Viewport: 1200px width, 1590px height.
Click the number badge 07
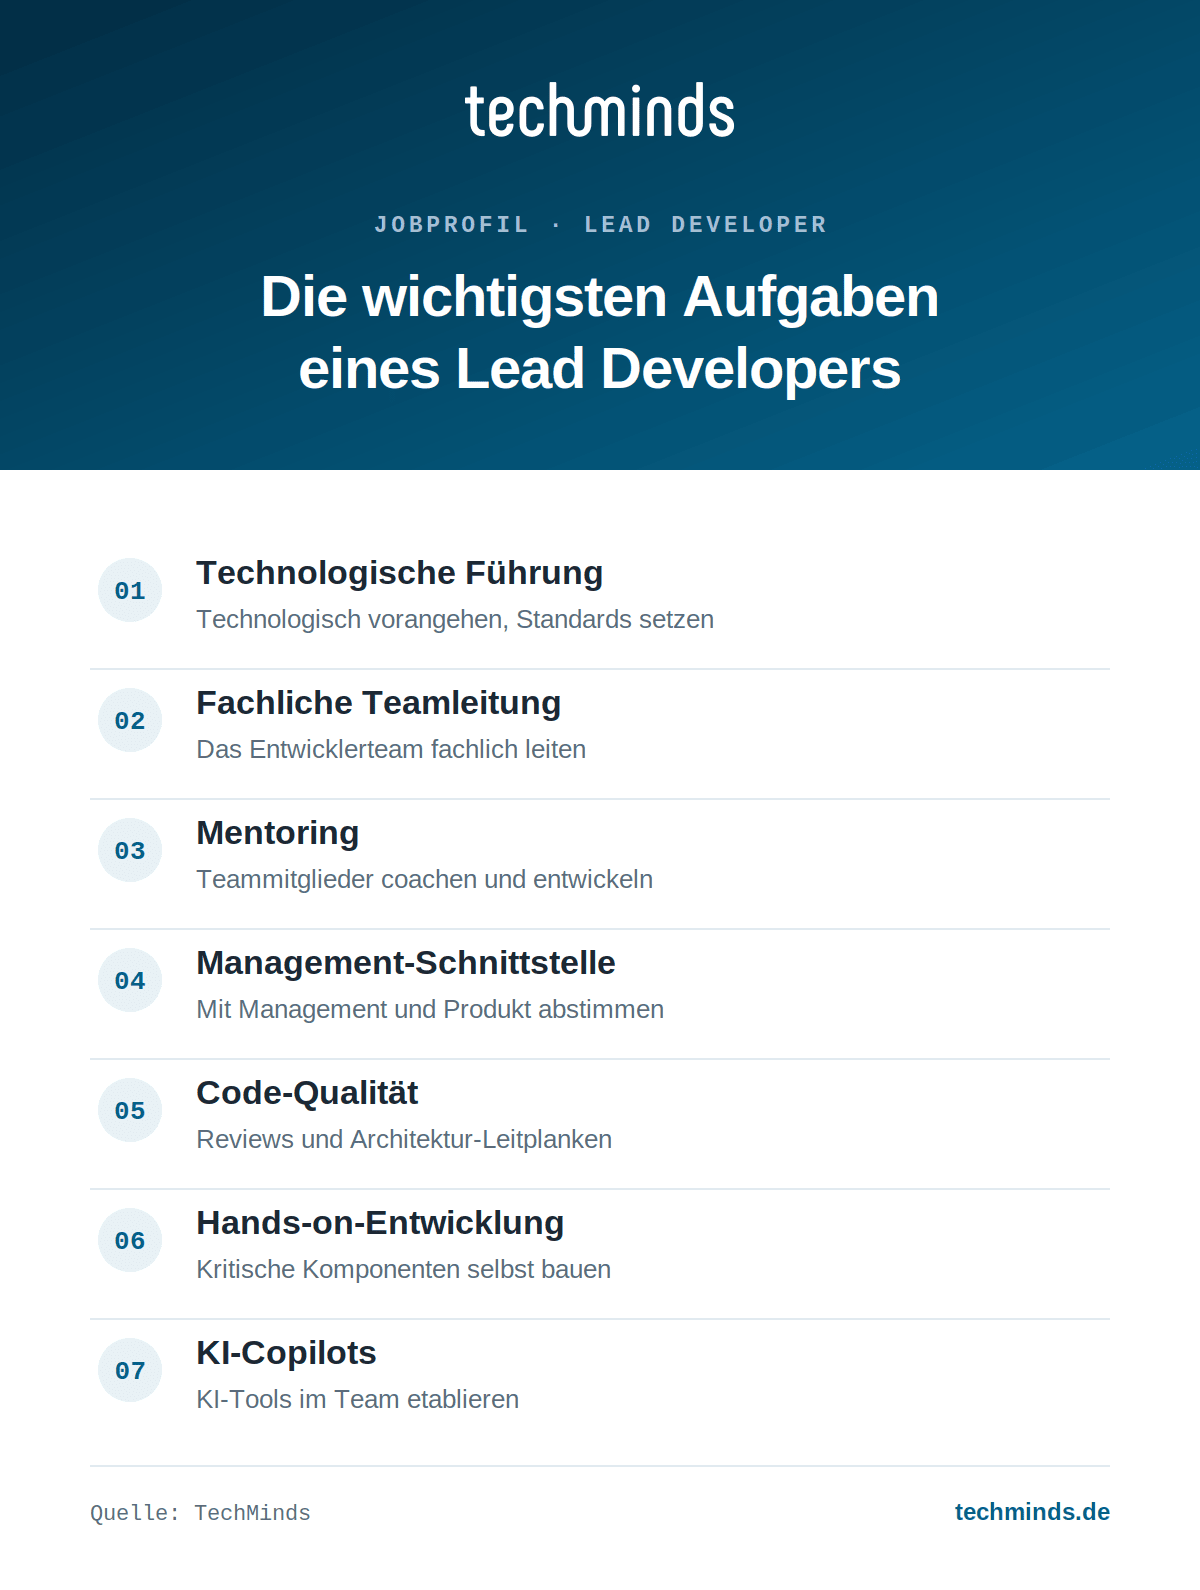(x=130, y=1370)
